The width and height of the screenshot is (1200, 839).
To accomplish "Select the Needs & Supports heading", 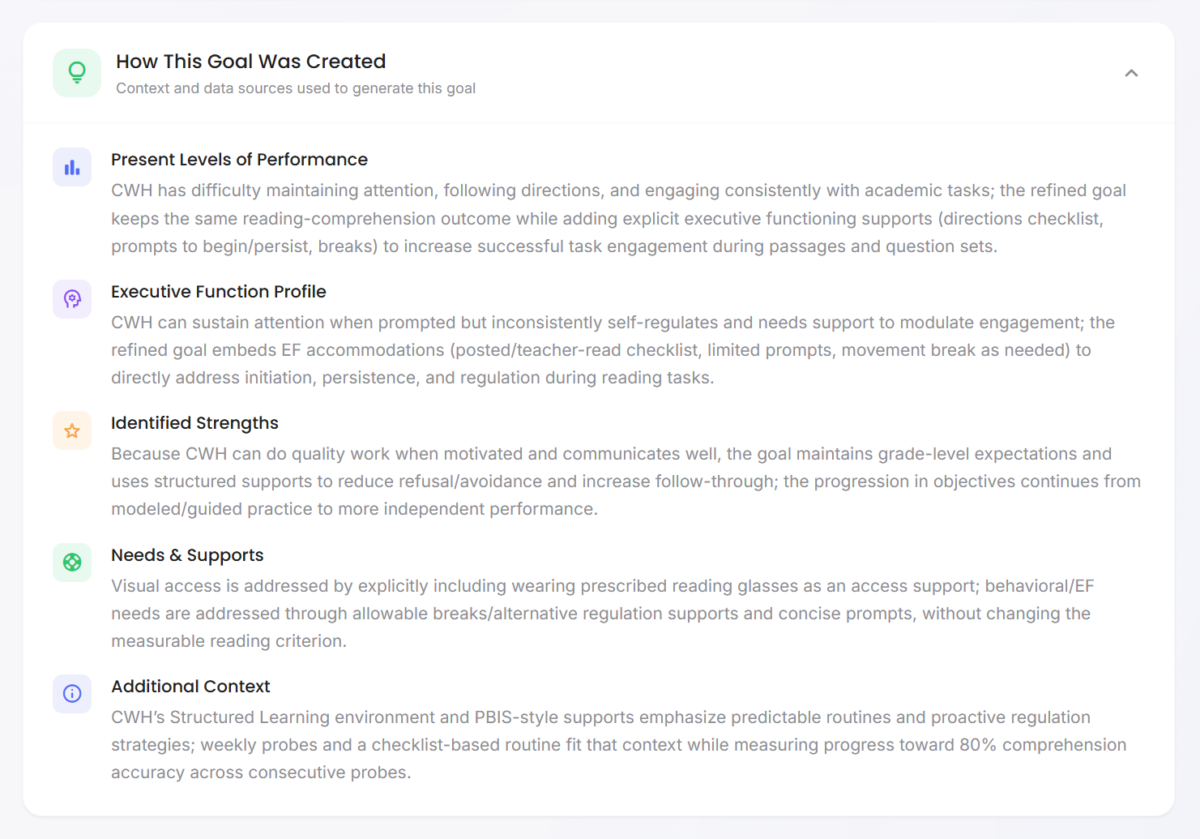I will coord(187,555).
